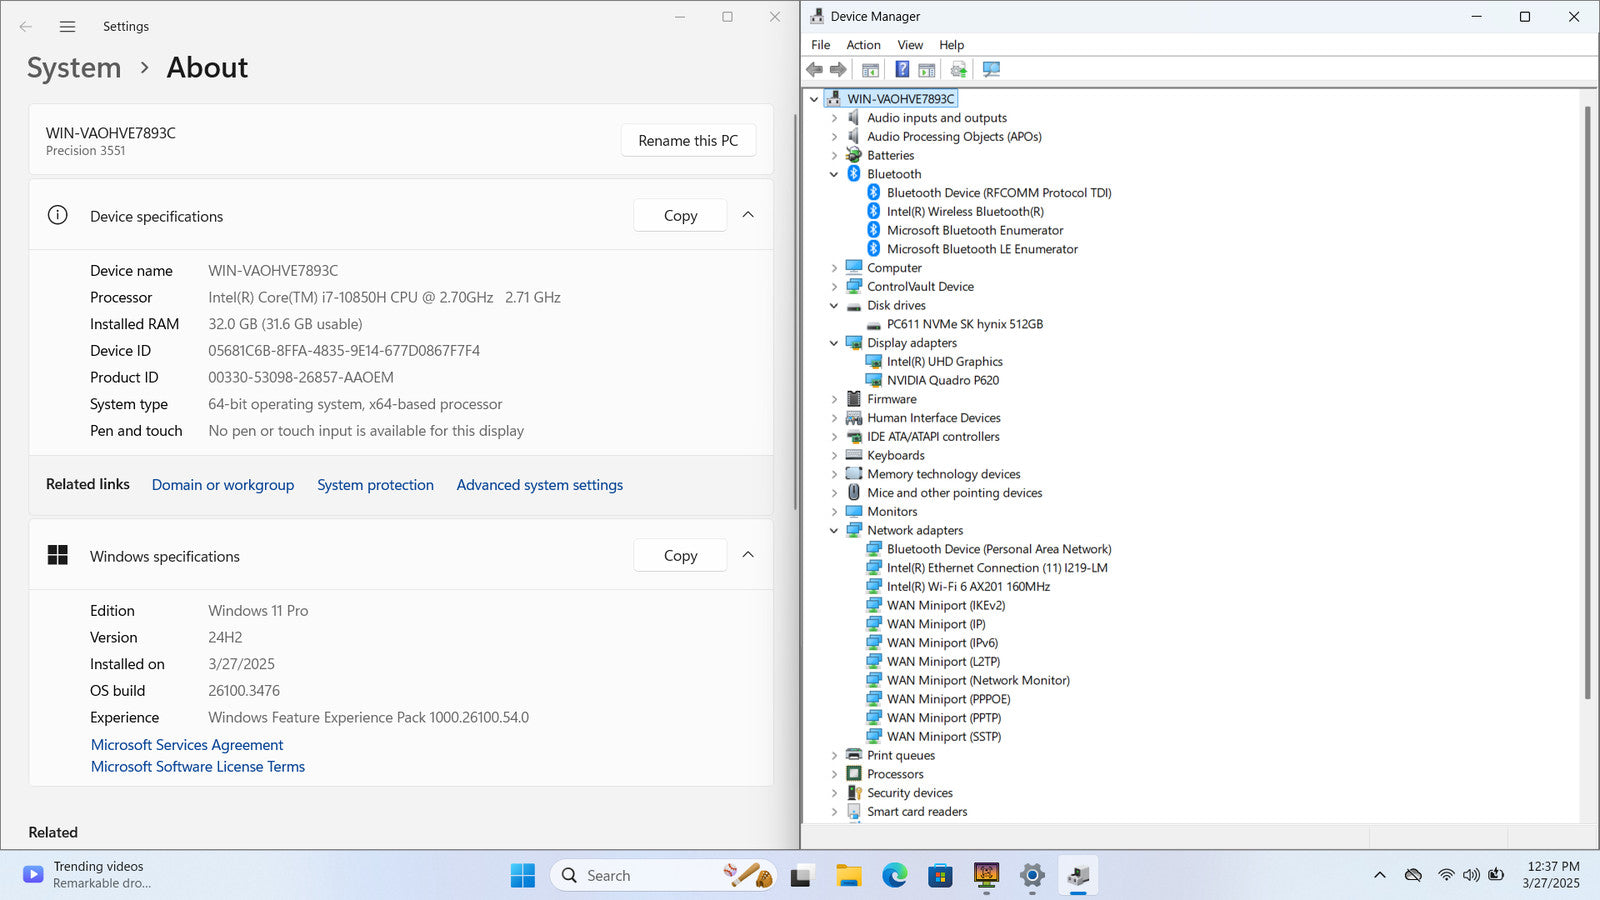Open Domain or workgroup link
This screenshot has width=1600, height=900.
pos(223,485)
